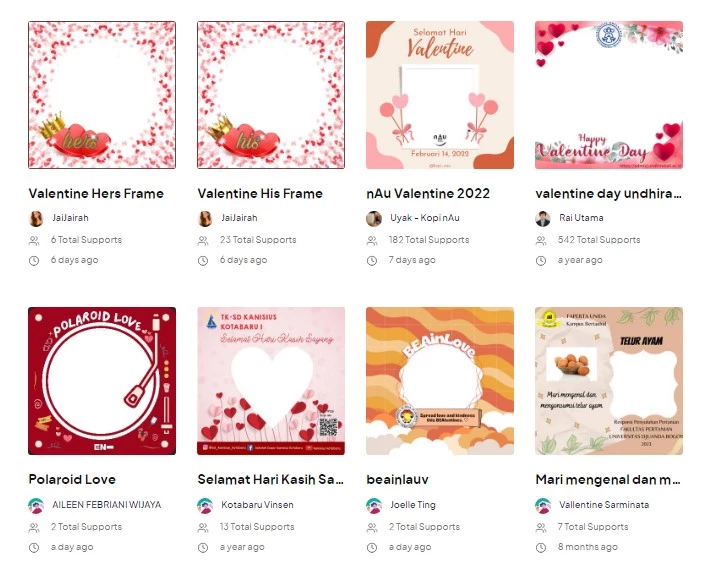Screen dimensions: 714x570
Task: Select the nAu Valentine 2022 frame image
Action: (x=440, y=95)
